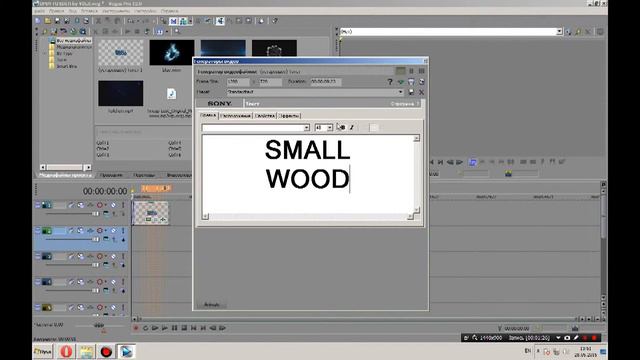Open views dropdown arrow in second toolbar row

click(167, 31)
